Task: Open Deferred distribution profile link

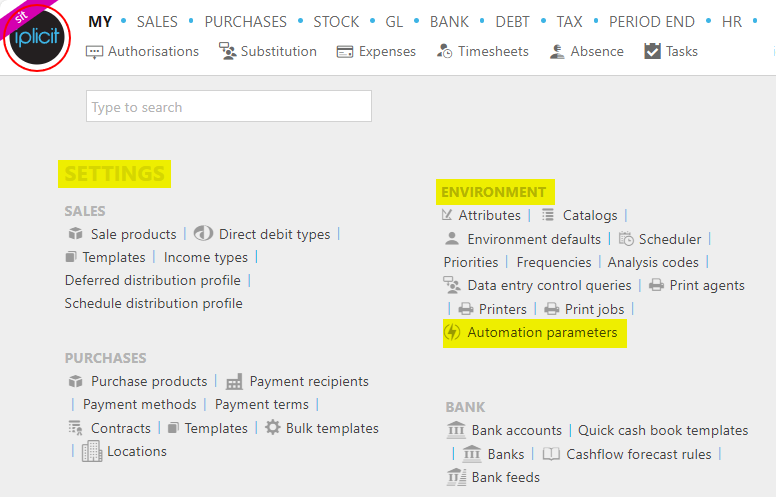Action: coord(152,280)
